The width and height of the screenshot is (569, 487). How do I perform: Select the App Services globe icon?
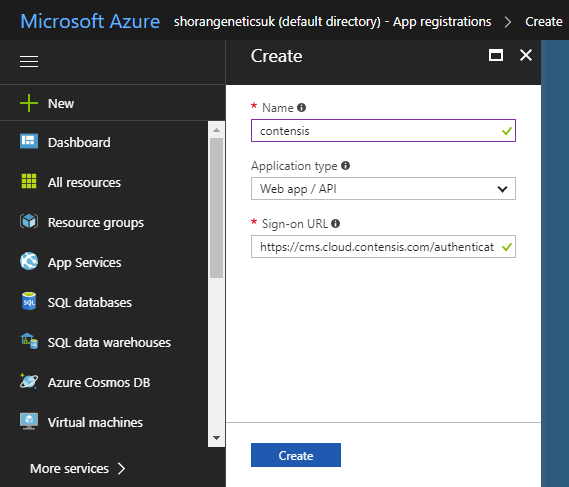[x=29, y=261]
